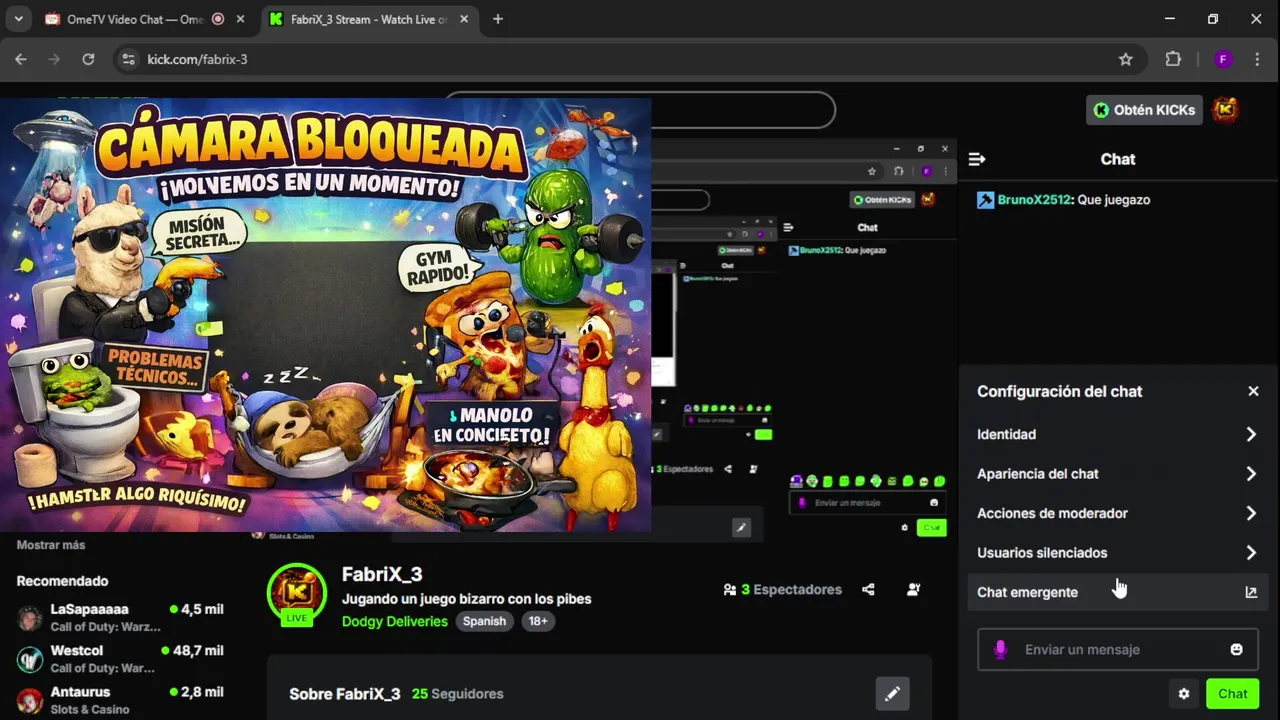Click the share stream icon
1280x720 pixels.
(x=868, y=590)
